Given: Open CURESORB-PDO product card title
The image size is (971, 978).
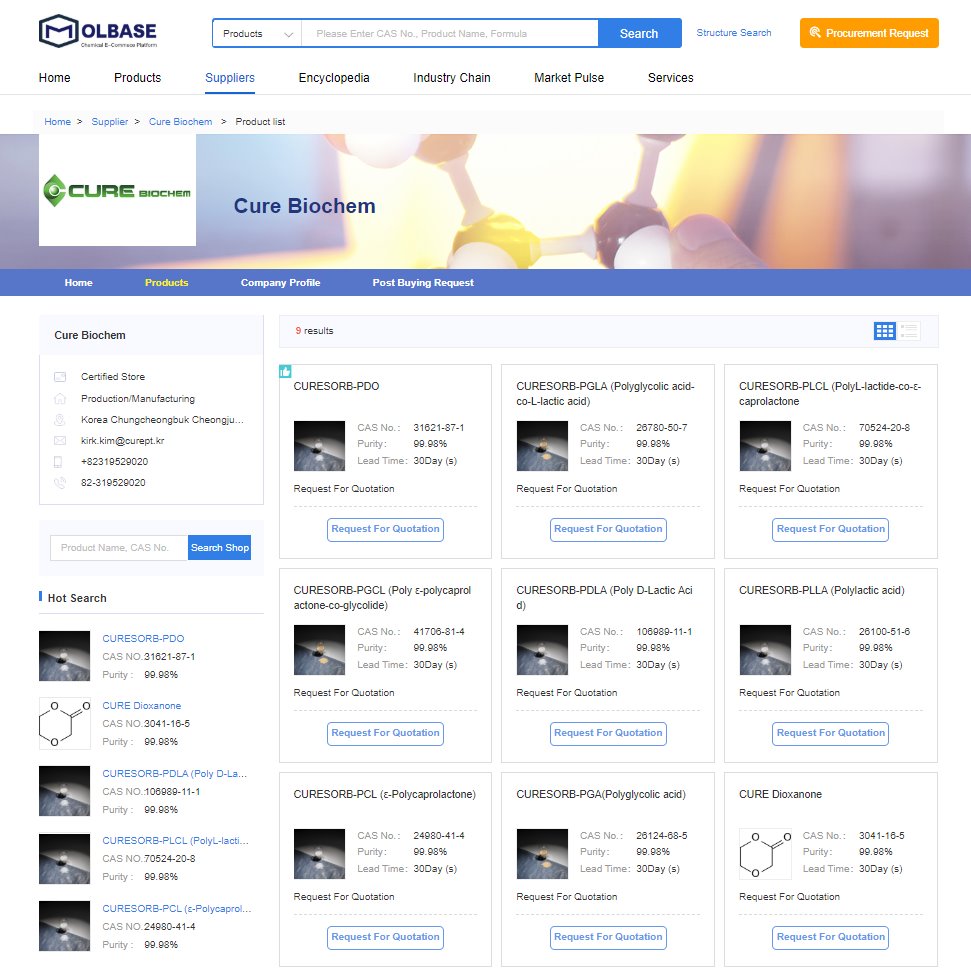Looking at the screenshot, I should coord(336,387).
